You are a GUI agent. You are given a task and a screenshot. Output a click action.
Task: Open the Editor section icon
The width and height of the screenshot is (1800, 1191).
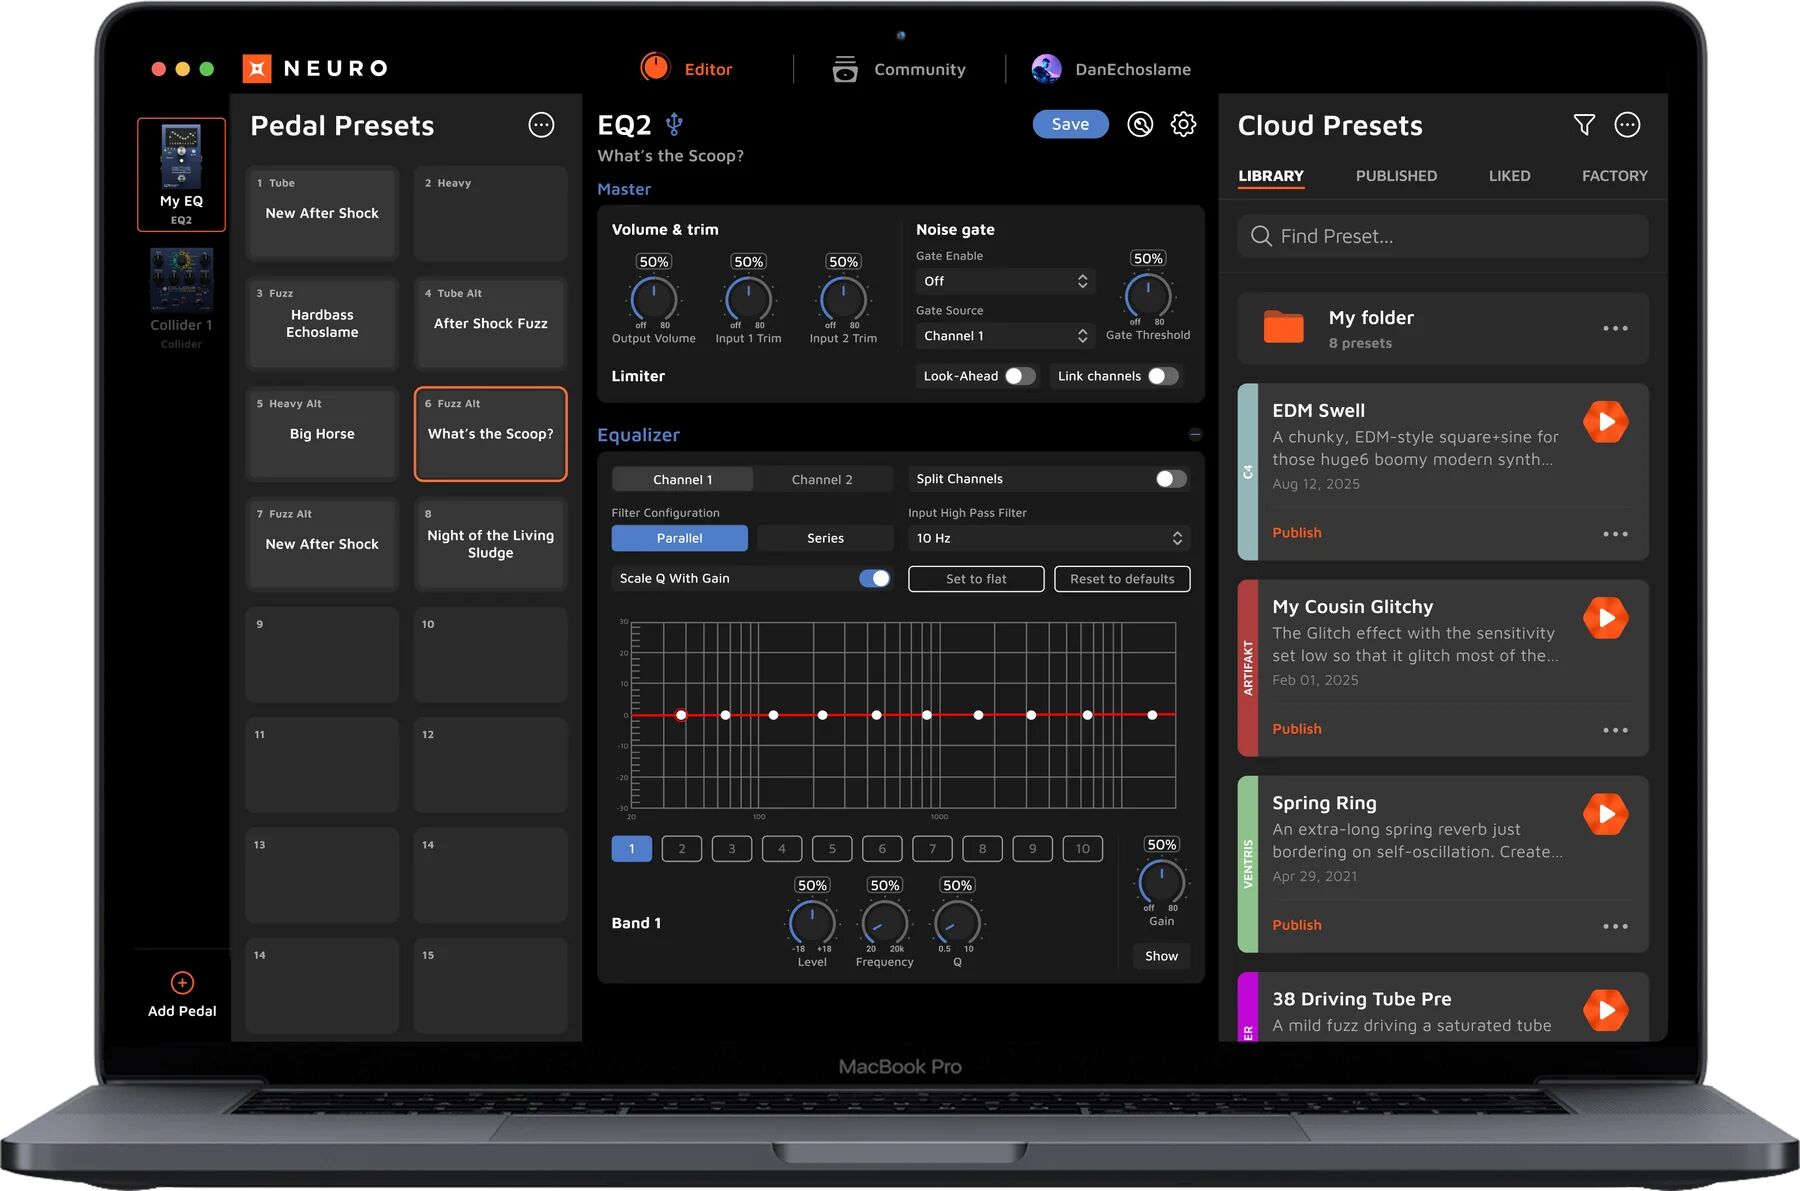point(655,67)
